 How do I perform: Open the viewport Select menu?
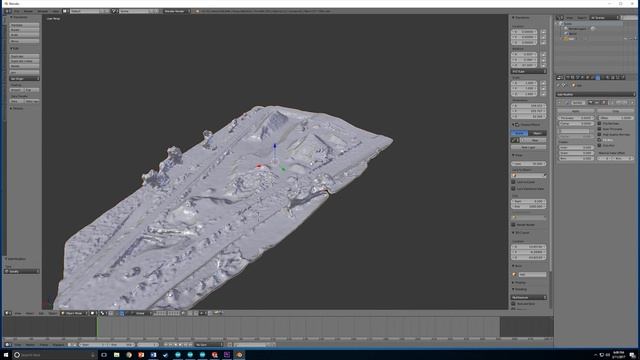point(29,313)
